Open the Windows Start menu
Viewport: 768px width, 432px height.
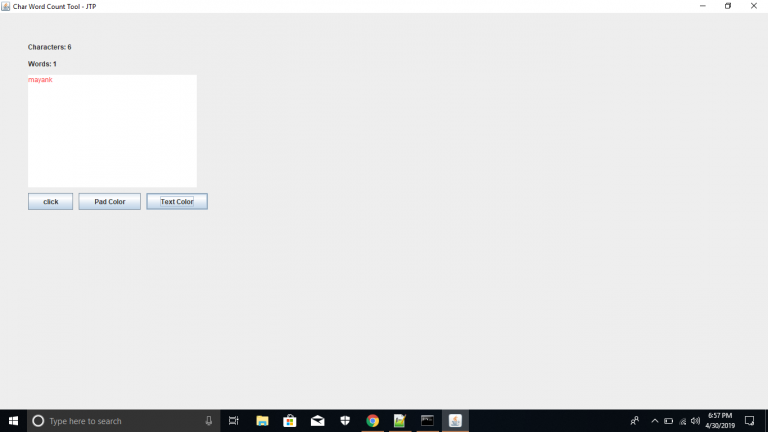pos(13,421)
